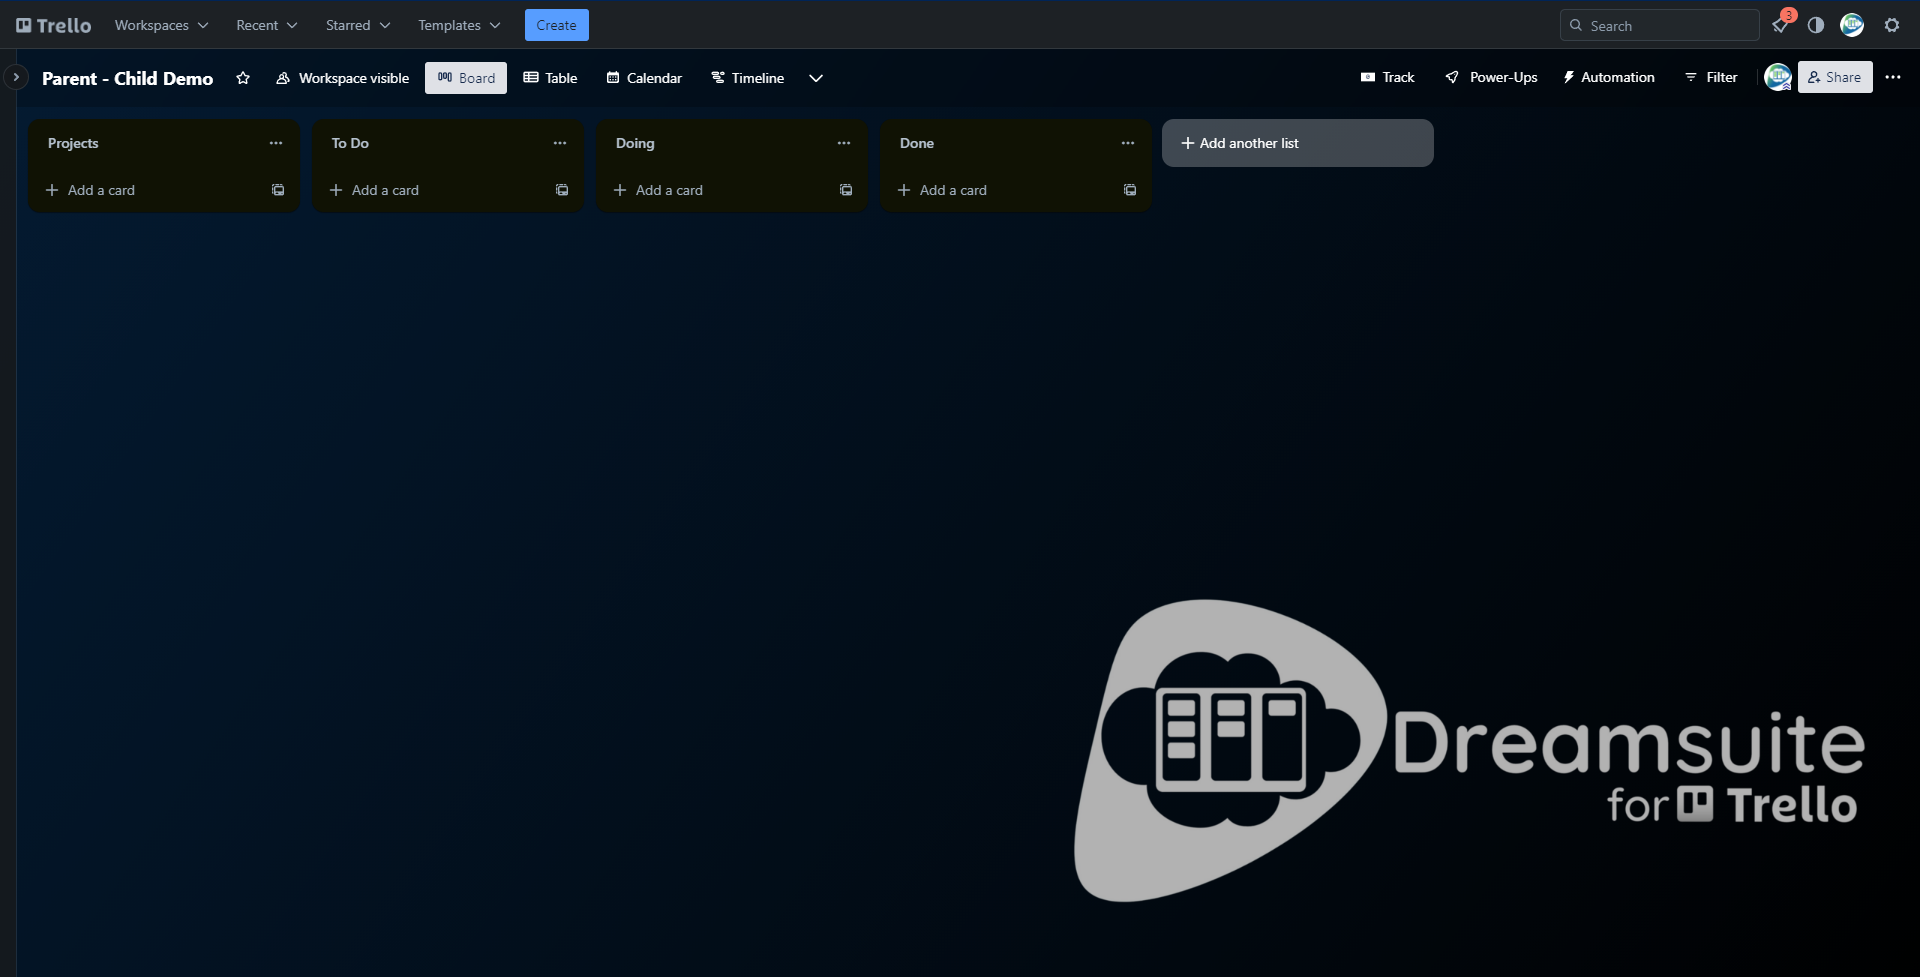The width and height of the screenshot is (1920, 977).
Task: Expand the Workspaces dropdown
Action: [x=161, y=25]
